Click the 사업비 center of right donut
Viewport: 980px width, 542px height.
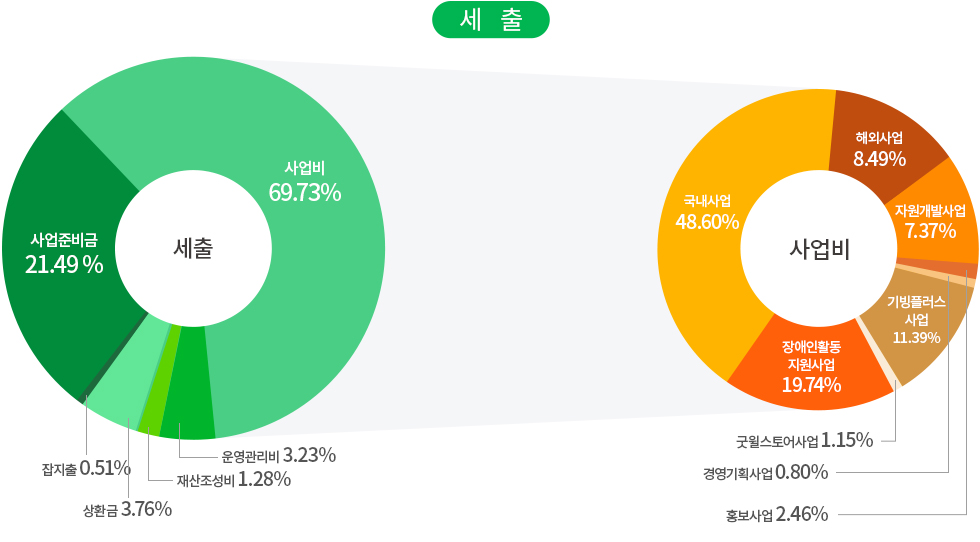coord(819,249)
